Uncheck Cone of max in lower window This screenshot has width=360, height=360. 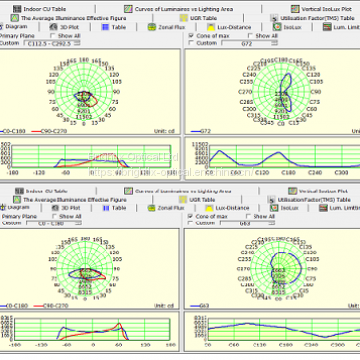point(190,216)
